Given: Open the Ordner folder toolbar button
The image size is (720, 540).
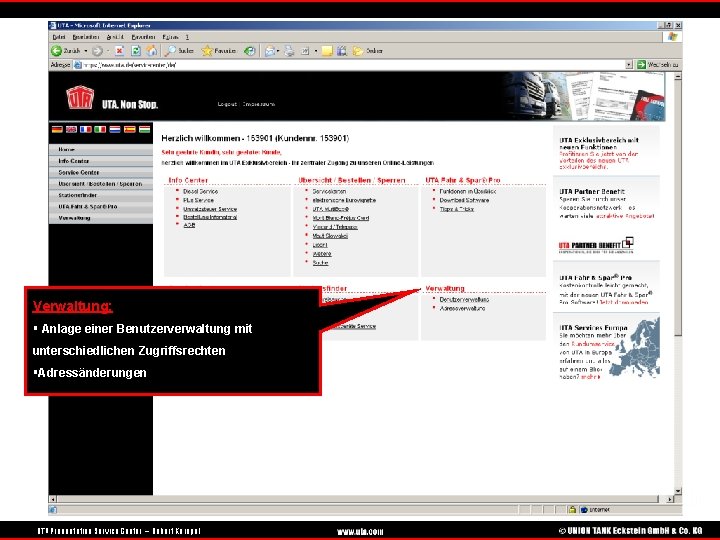Looking at the screenshot, I should tap(367, 51).
